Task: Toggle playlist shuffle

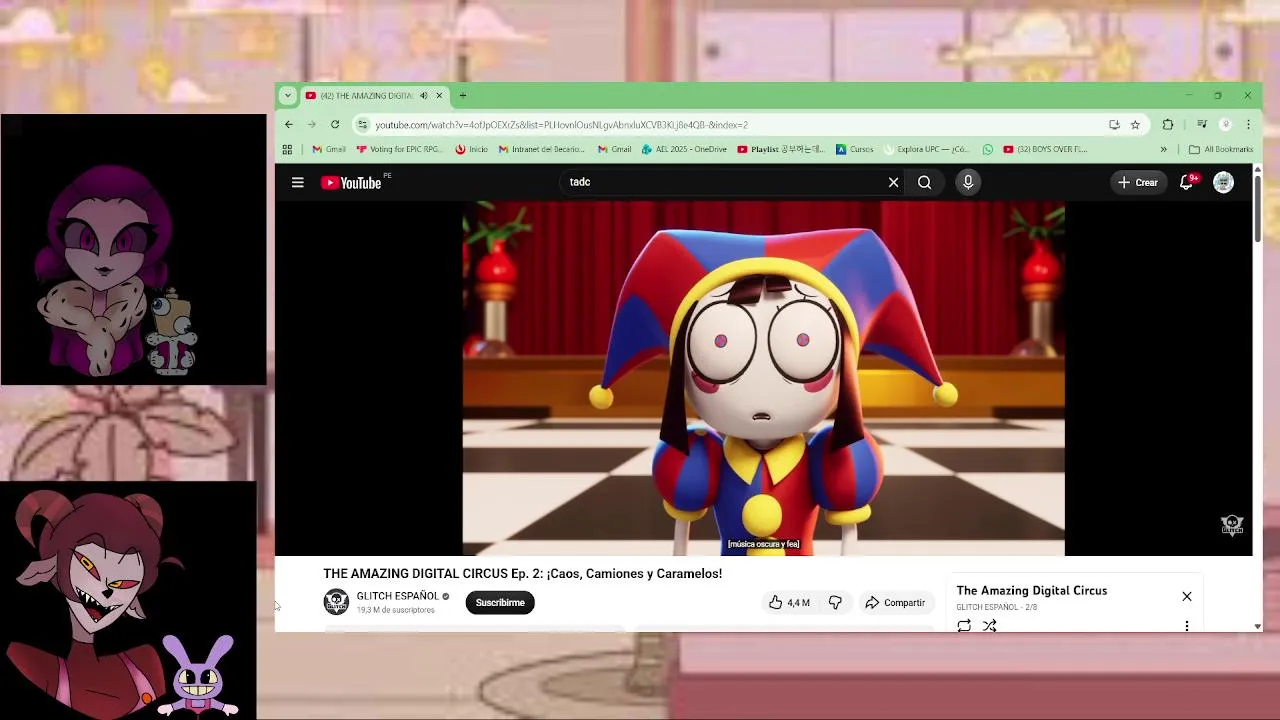Action: [989, 626]
